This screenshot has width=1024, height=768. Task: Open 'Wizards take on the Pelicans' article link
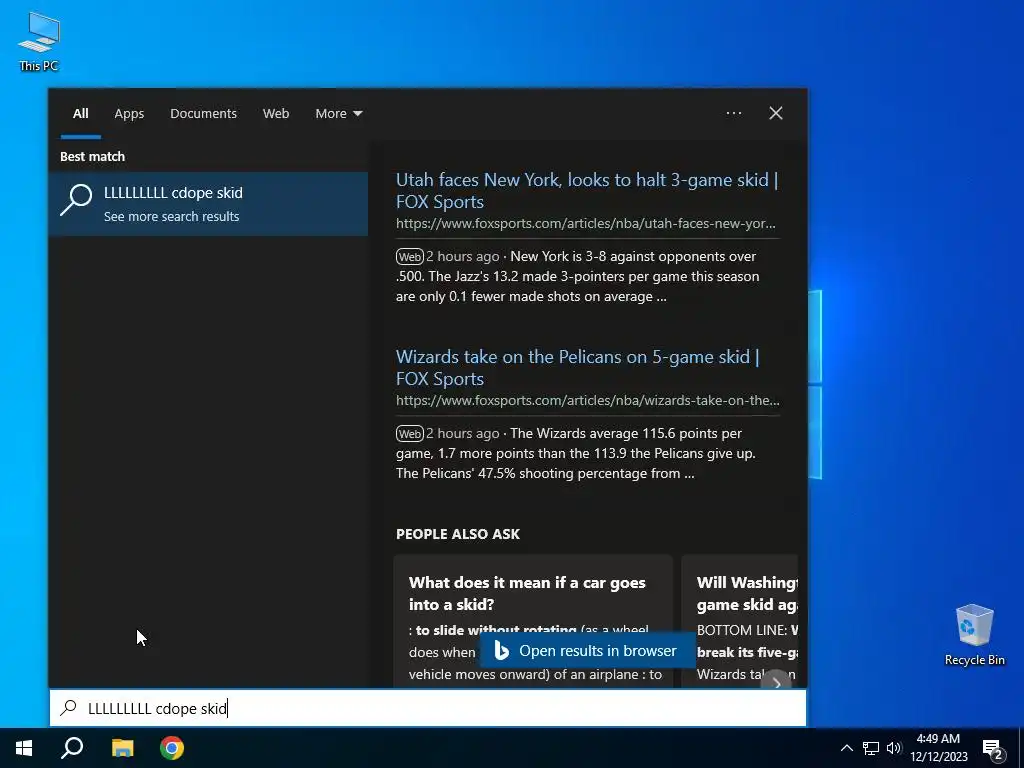click(577, 368)
